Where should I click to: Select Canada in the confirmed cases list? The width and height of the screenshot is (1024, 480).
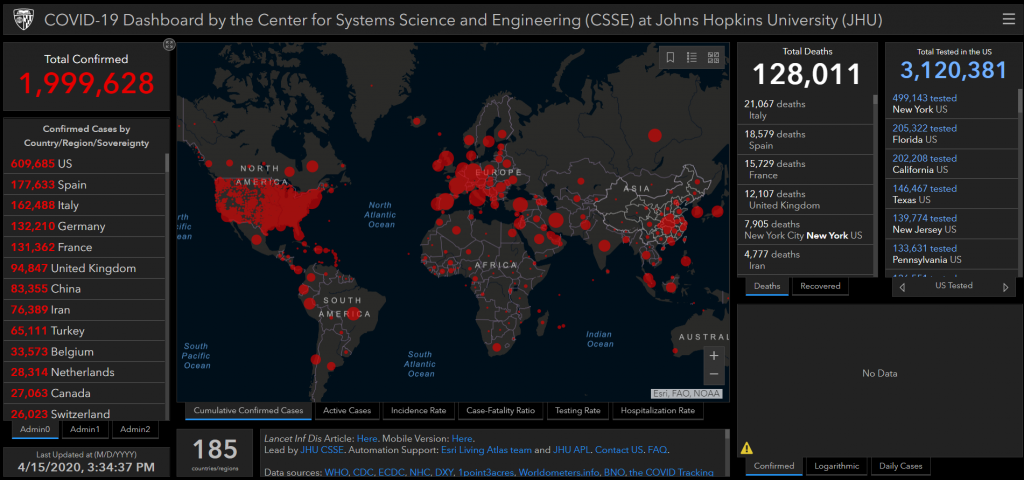tap(85, 393)
